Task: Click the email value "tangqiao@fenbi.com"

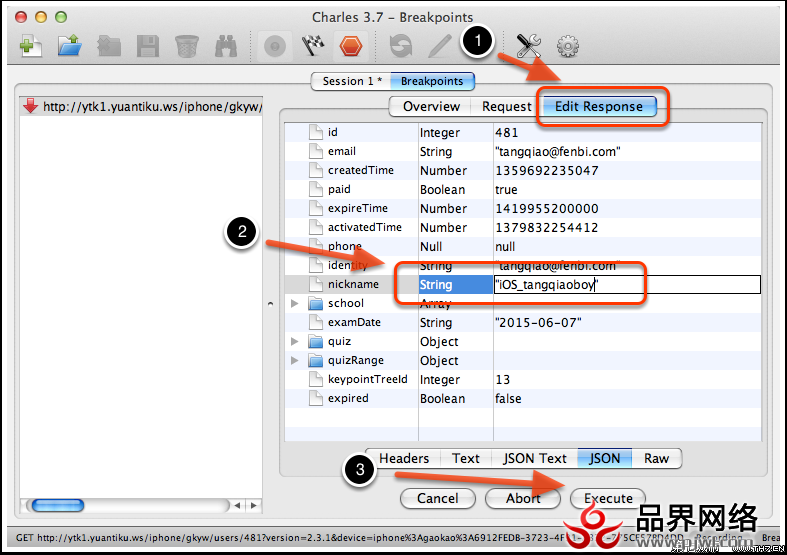Action: 558,152
